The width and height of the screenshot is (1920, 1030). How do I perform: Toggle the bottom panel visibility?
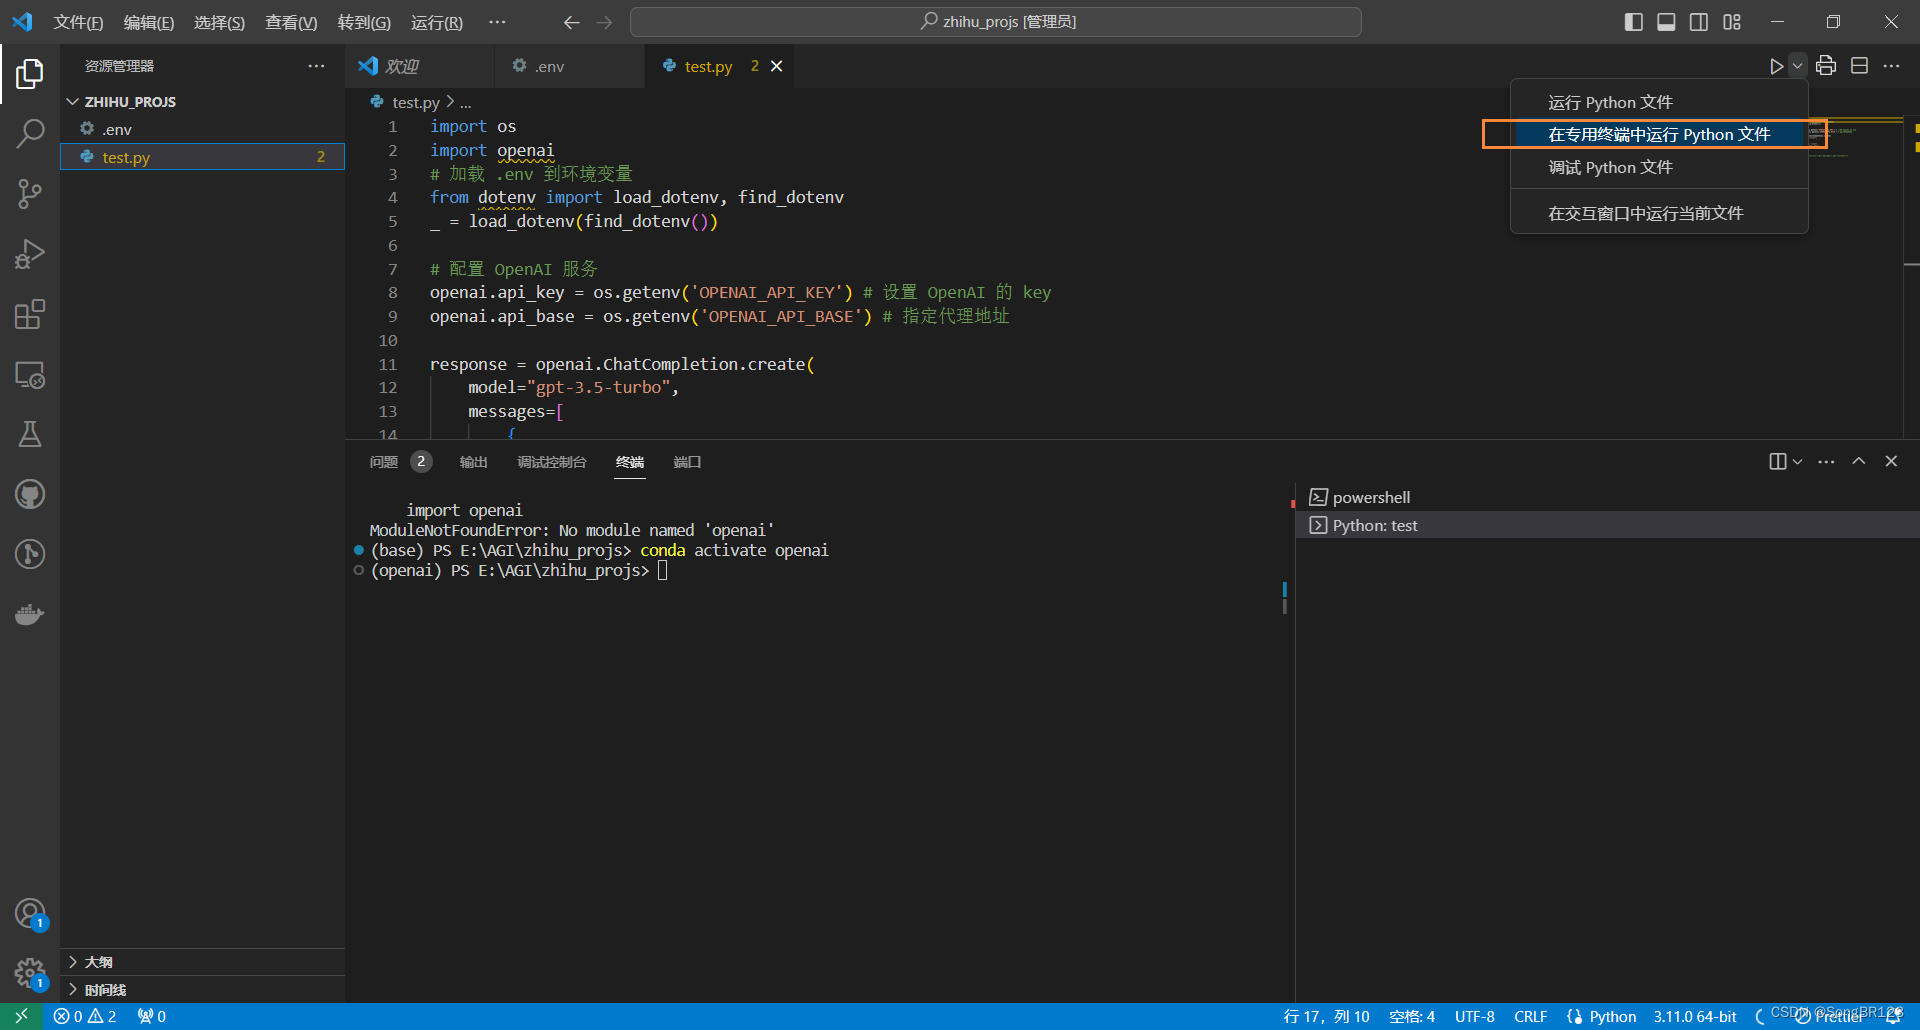1666,22
